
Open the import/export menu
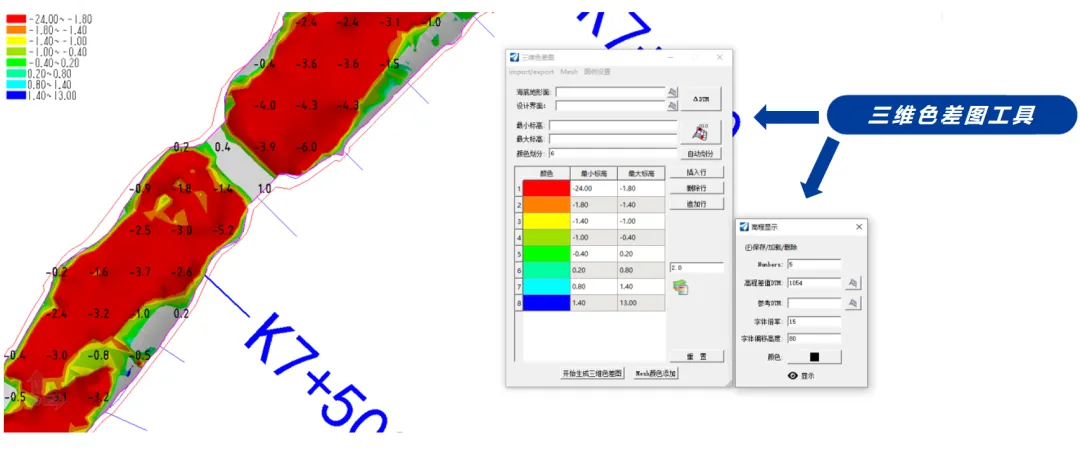coord(531,72)
